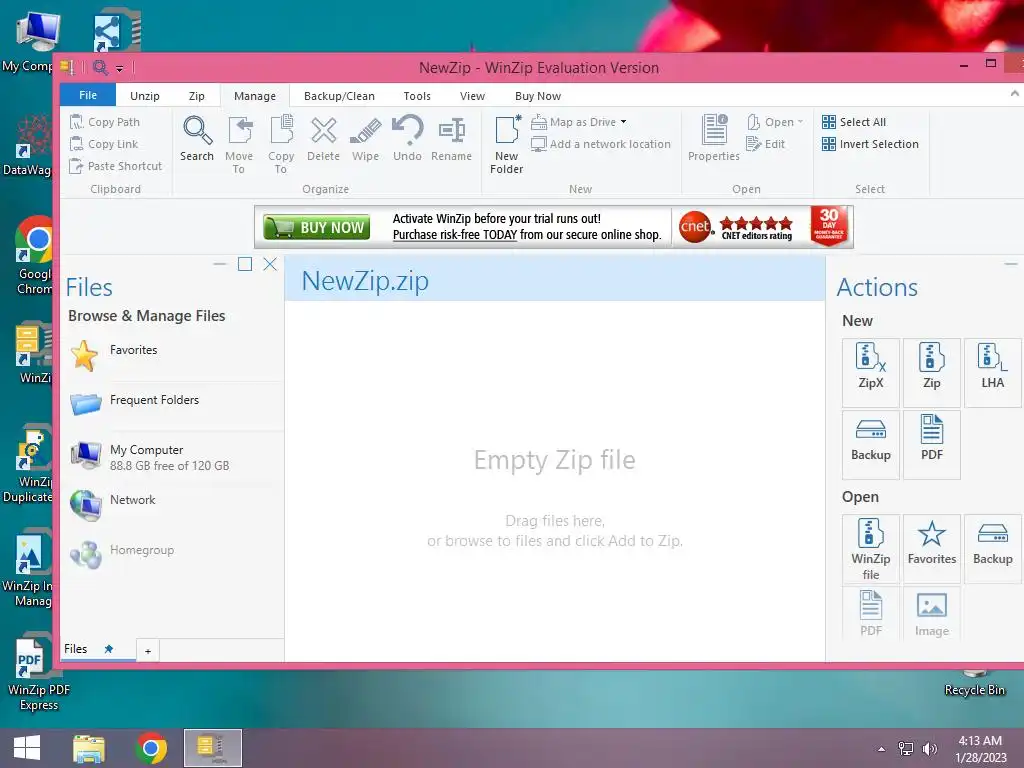Image resolution: width=1024 pixels, height=768 pixels.
Task: Select the Copy To tool
Action: pyautogui.click(x=281, y=144)
